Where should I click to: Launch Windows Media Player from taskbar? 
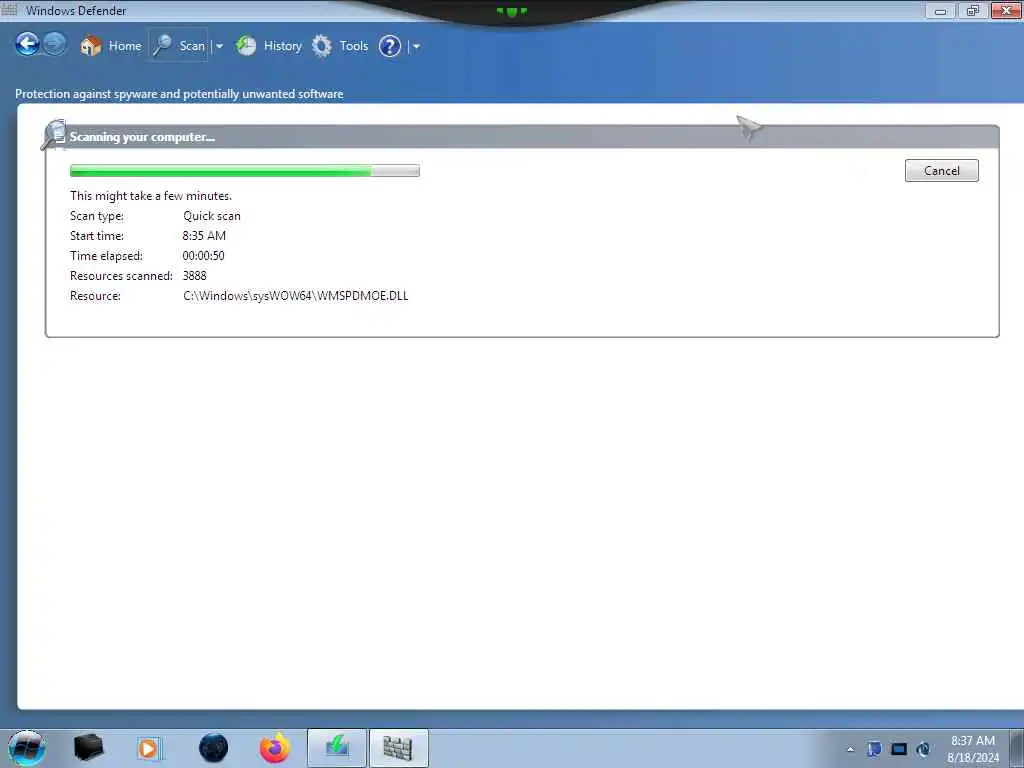tap(148, 748)
